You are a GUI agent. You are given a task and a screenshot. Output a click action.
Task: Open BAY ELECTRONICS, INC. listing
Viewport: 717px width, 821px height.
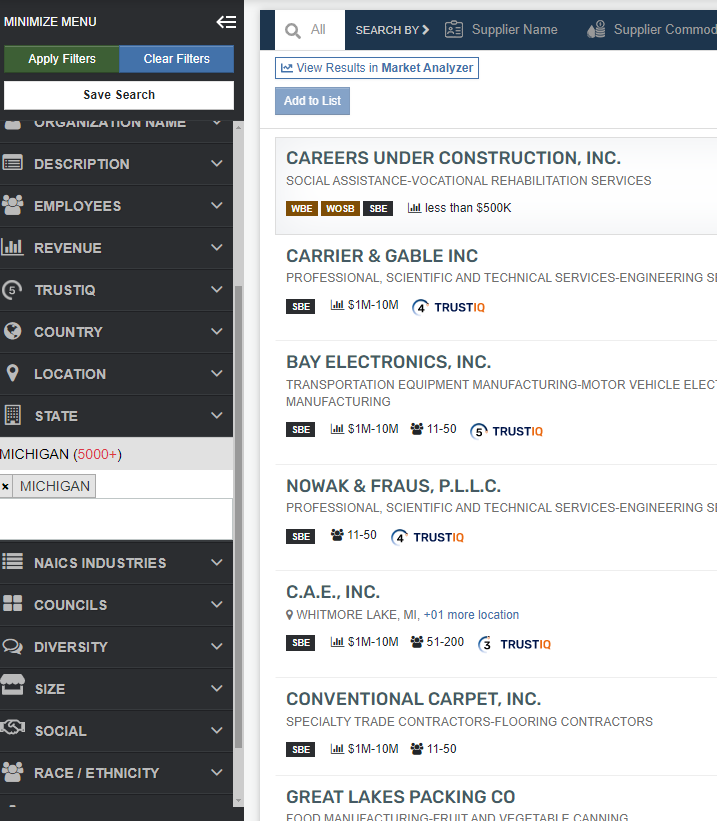click(388, 362)
